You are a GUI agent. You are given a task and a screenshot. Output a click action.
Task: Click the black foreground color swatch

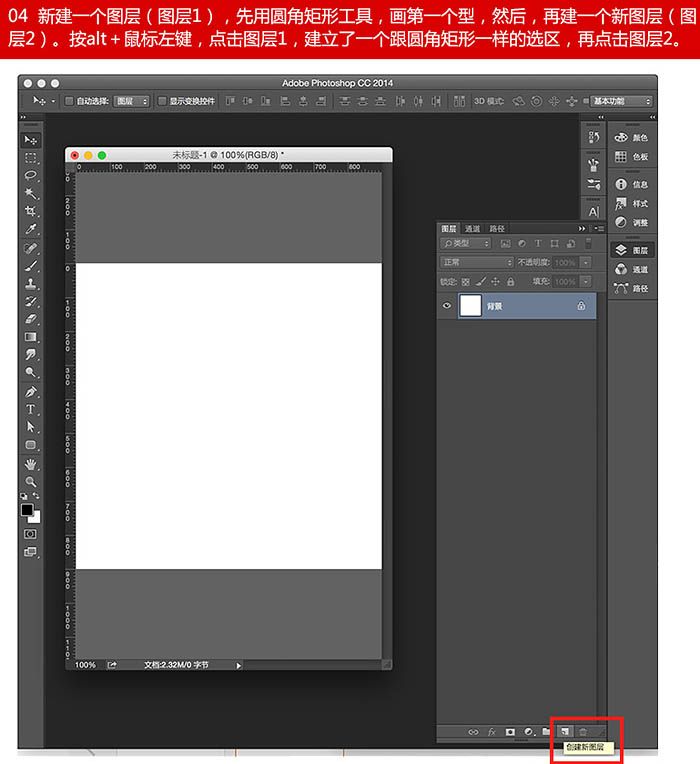click(27, 510)
